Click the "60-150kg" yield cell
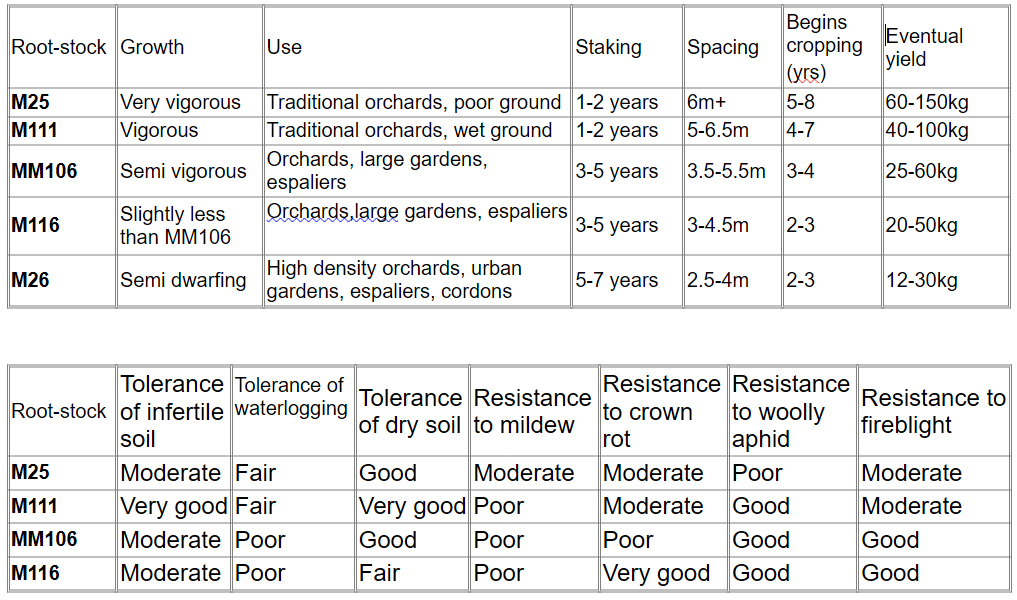 (927, 102)
